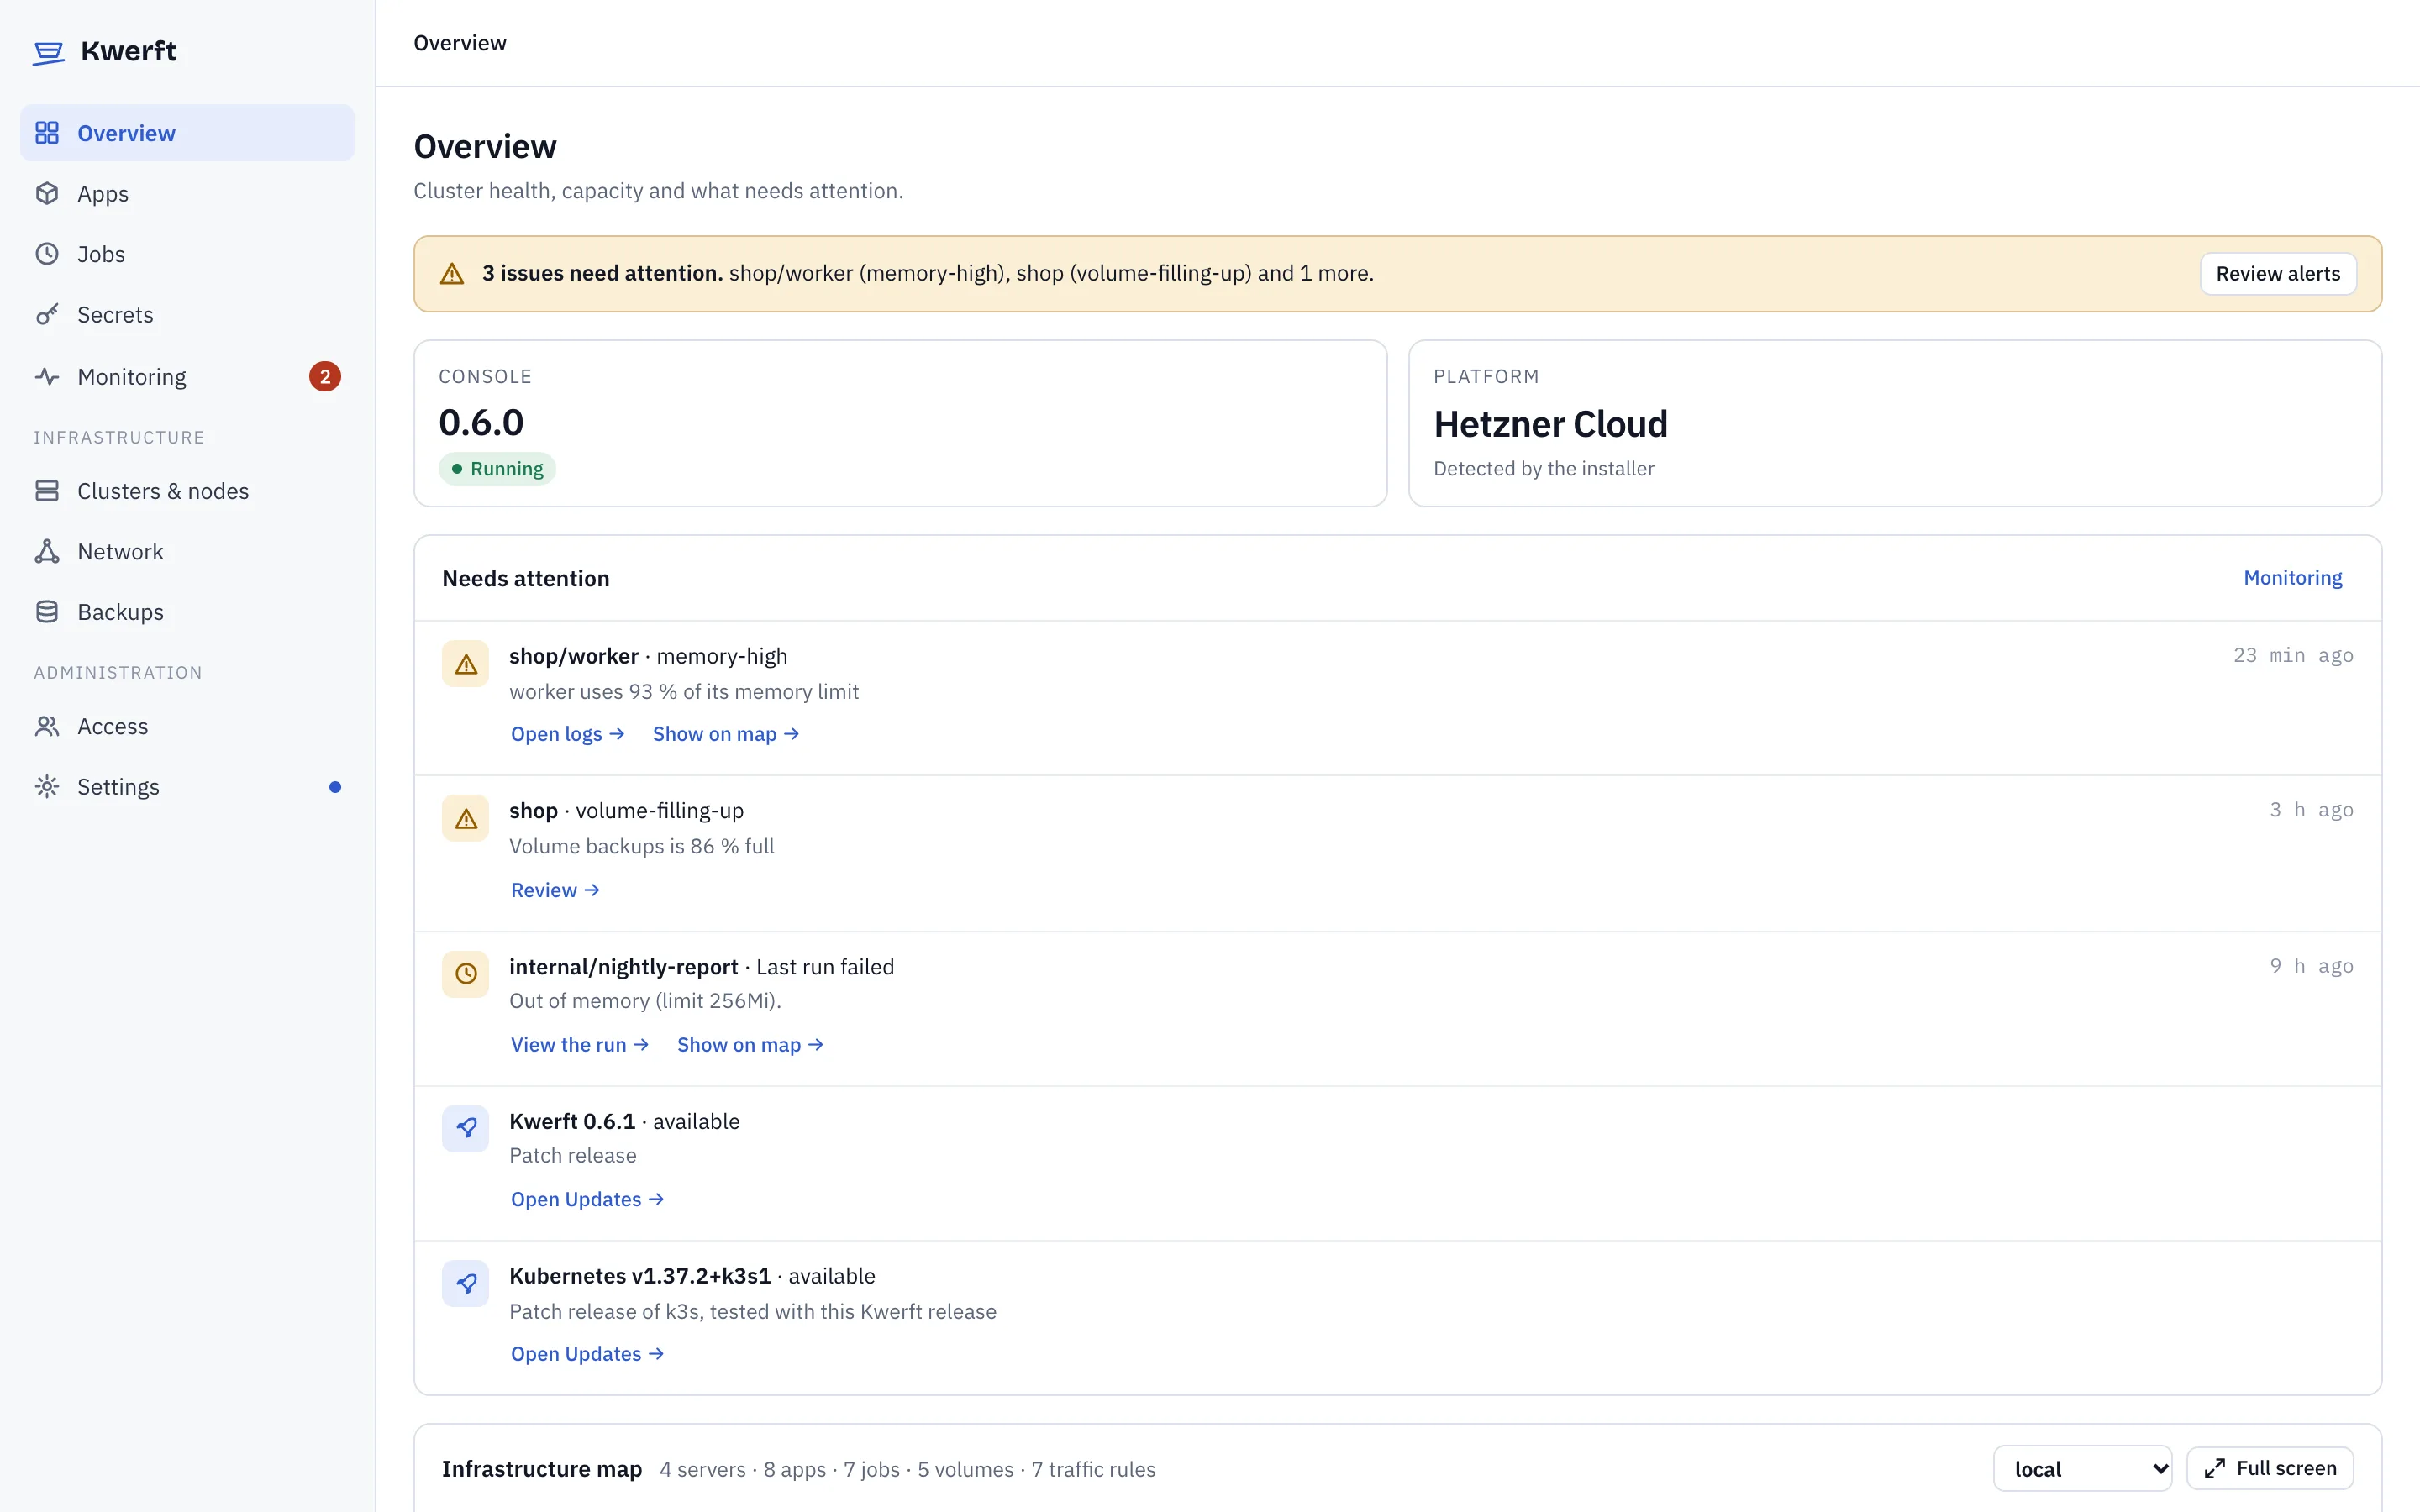This screenshot has width=2420, height=1512.
Task: Click the console version 0.6.0
Action: (x=481, y=423)
